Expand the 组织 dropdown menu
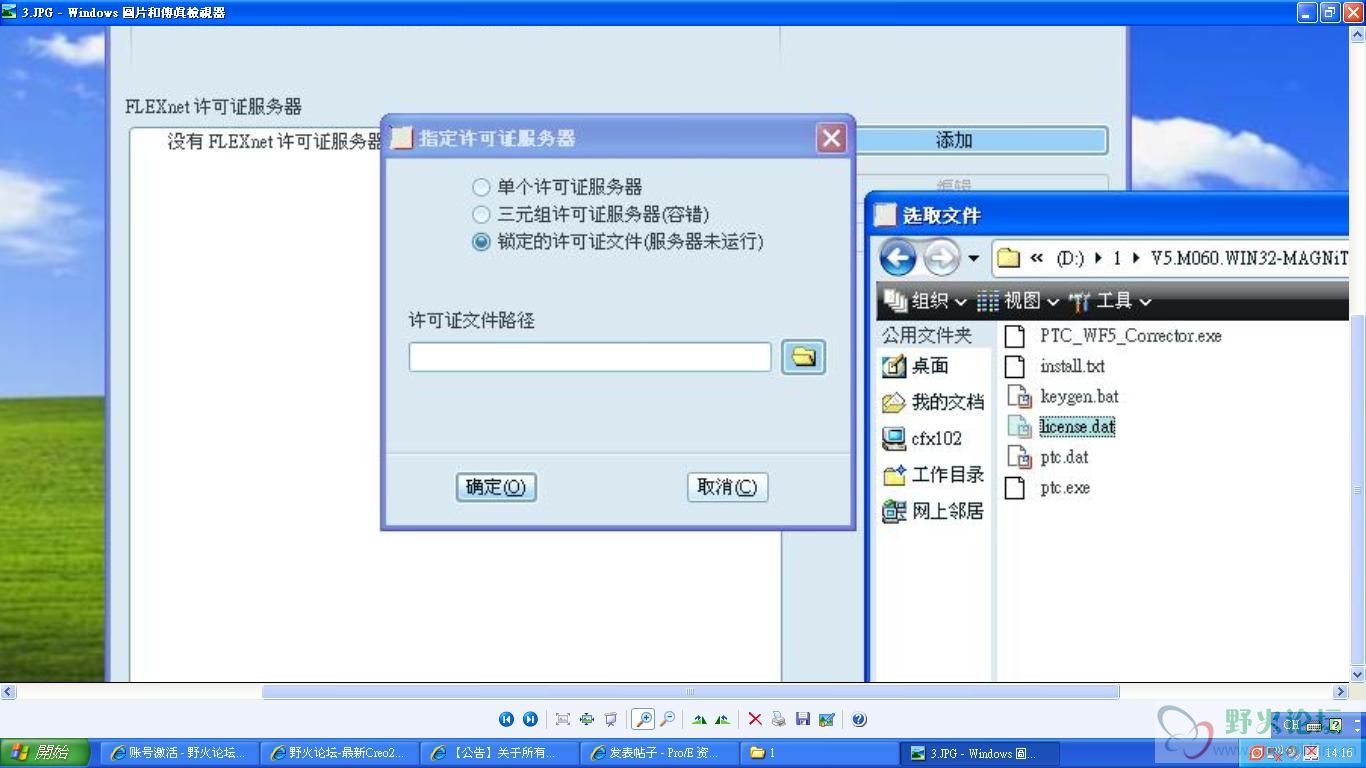This screenshot has height=768, width=1366. (x=925, y=301)
